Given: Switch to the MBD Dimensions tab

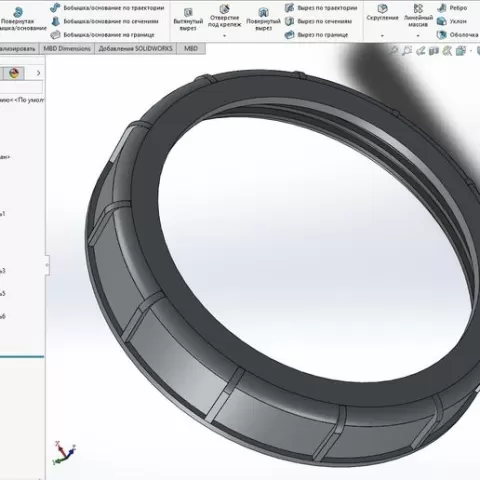Looking at the screenshot, I should pos(67,49).
